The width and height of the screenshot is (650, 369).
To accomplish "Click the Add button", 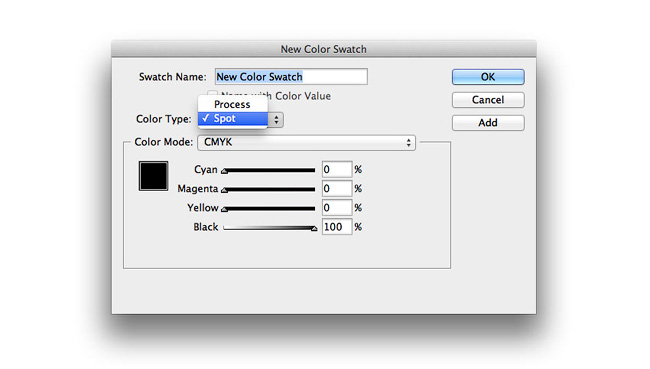I will (488, 123).
